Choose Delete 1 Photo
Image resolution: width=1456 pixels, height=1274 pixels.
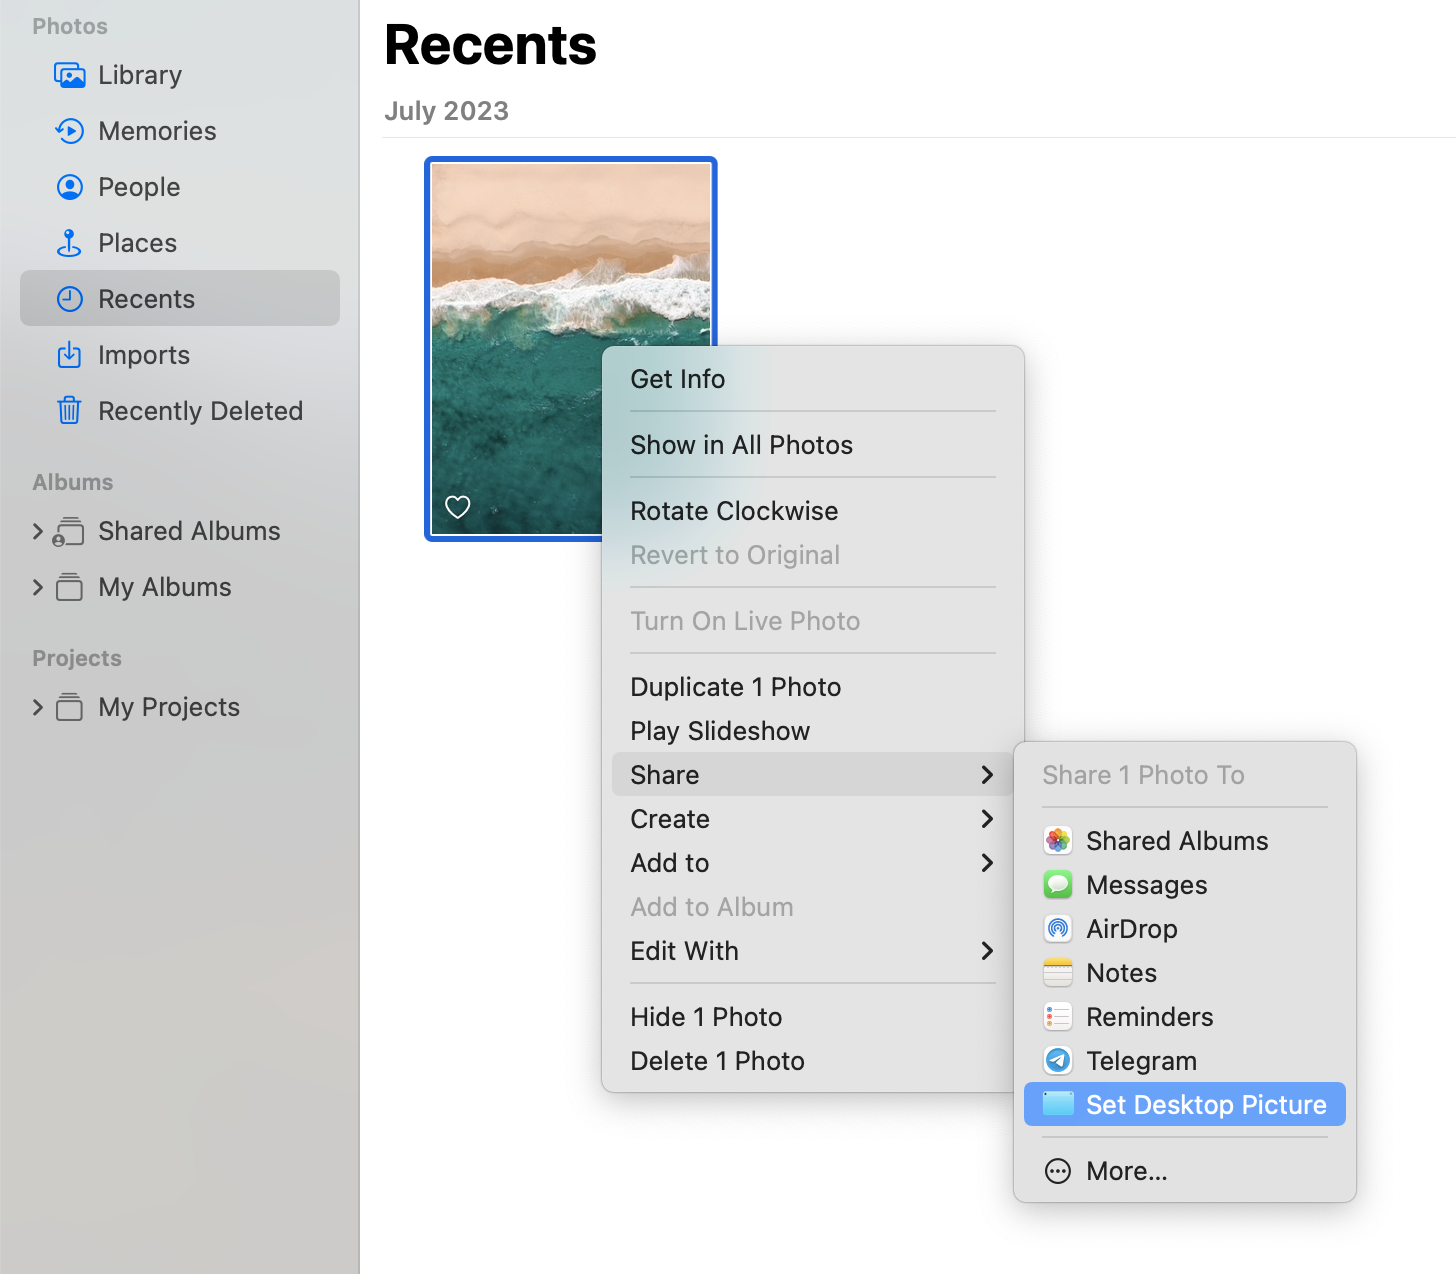click(813, 1061)
